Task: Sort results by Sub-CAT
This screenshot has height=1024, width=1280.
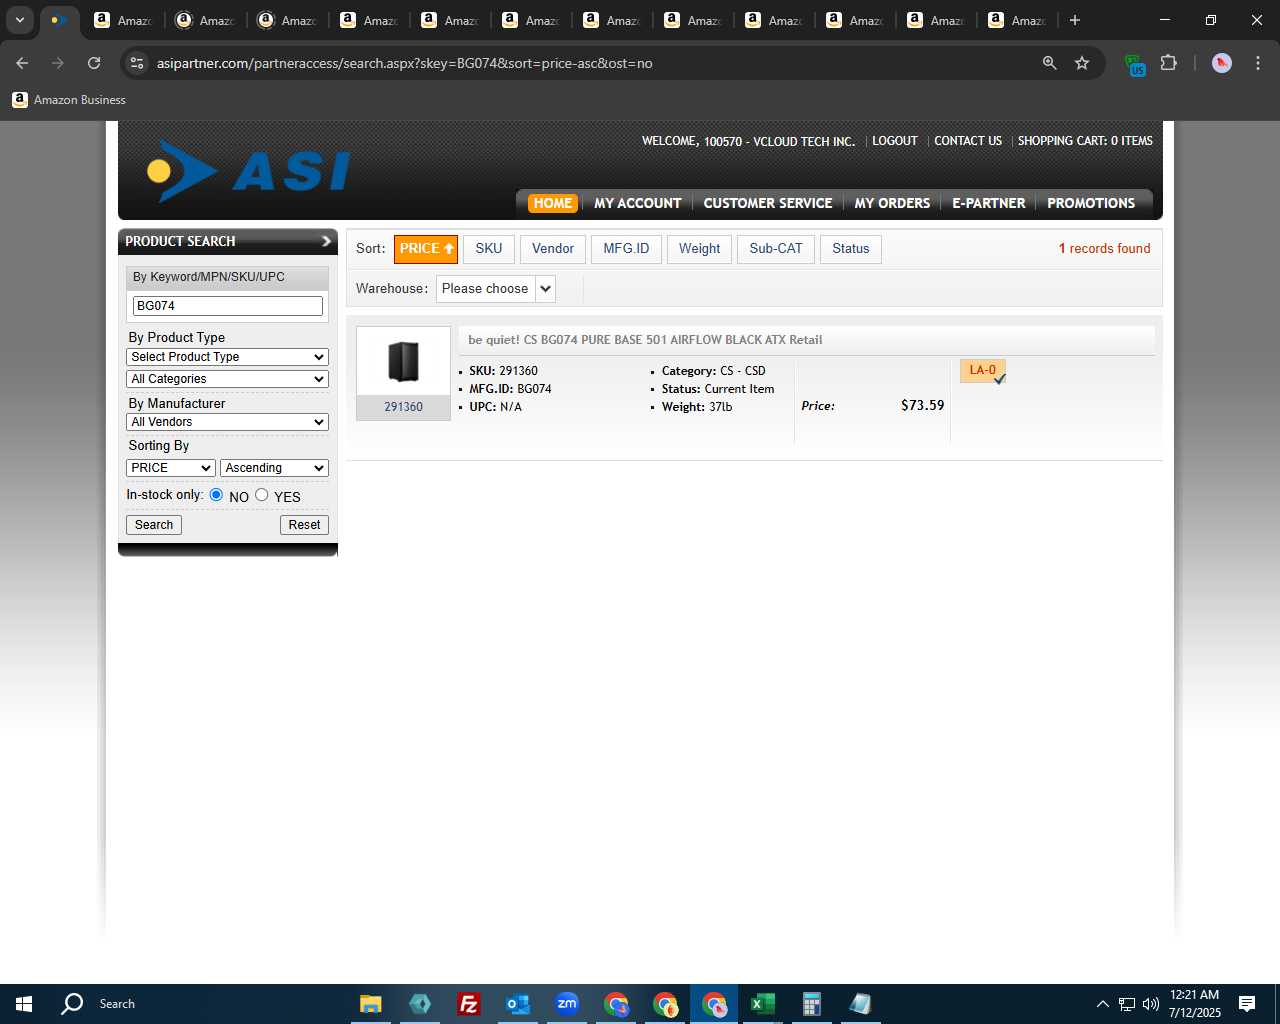Action: click(776, 249)
